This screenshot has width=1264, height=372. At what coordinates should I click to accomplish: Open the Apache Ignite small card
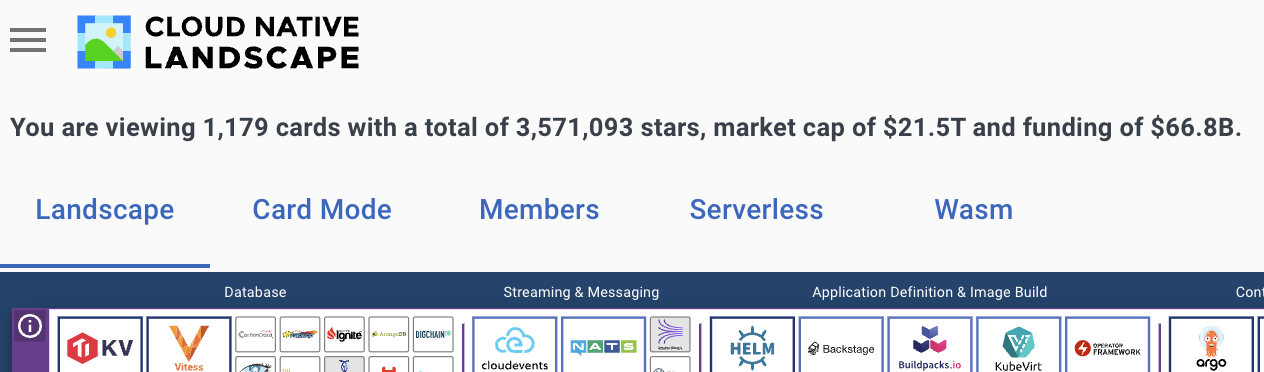[x=344, y=334]
